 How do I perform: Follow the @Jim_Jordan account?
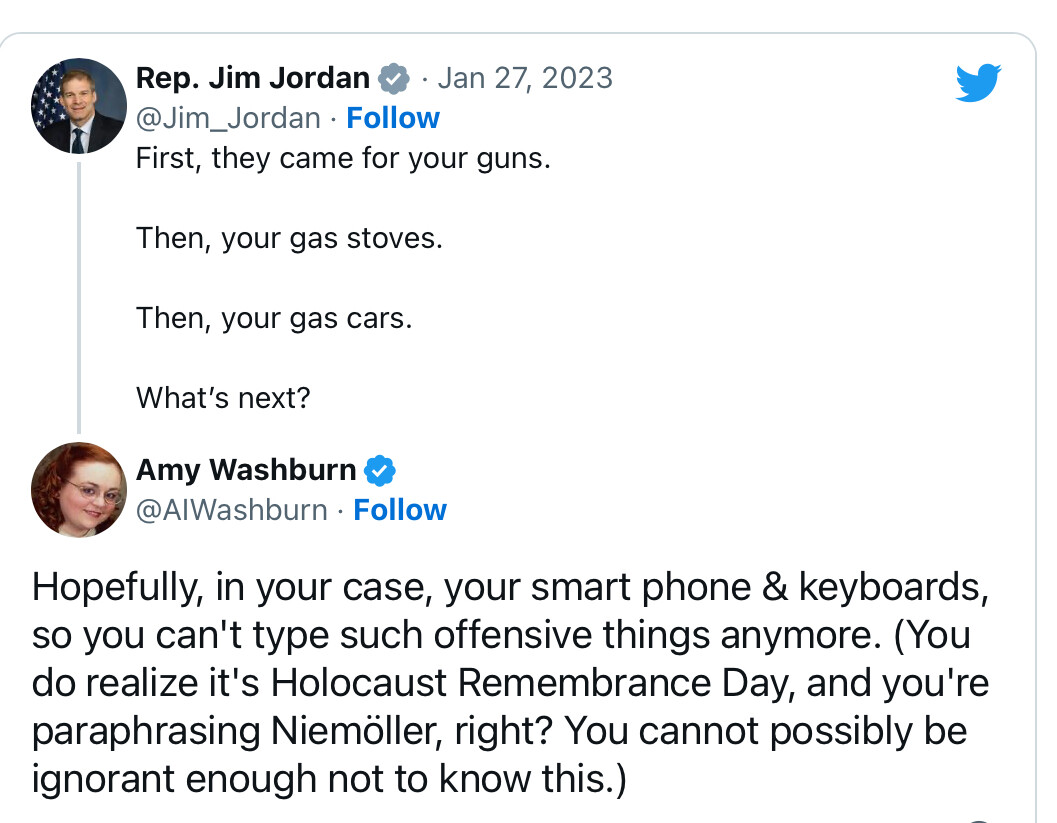pyautogui.click(x=393, y=118)
